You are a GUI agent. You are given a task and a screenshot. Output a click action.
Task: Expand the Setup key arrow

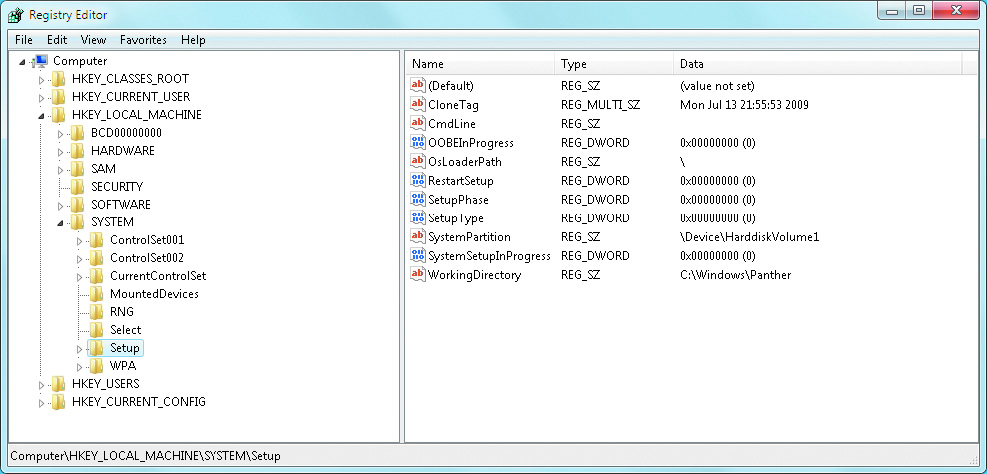[x=79, y=348]
